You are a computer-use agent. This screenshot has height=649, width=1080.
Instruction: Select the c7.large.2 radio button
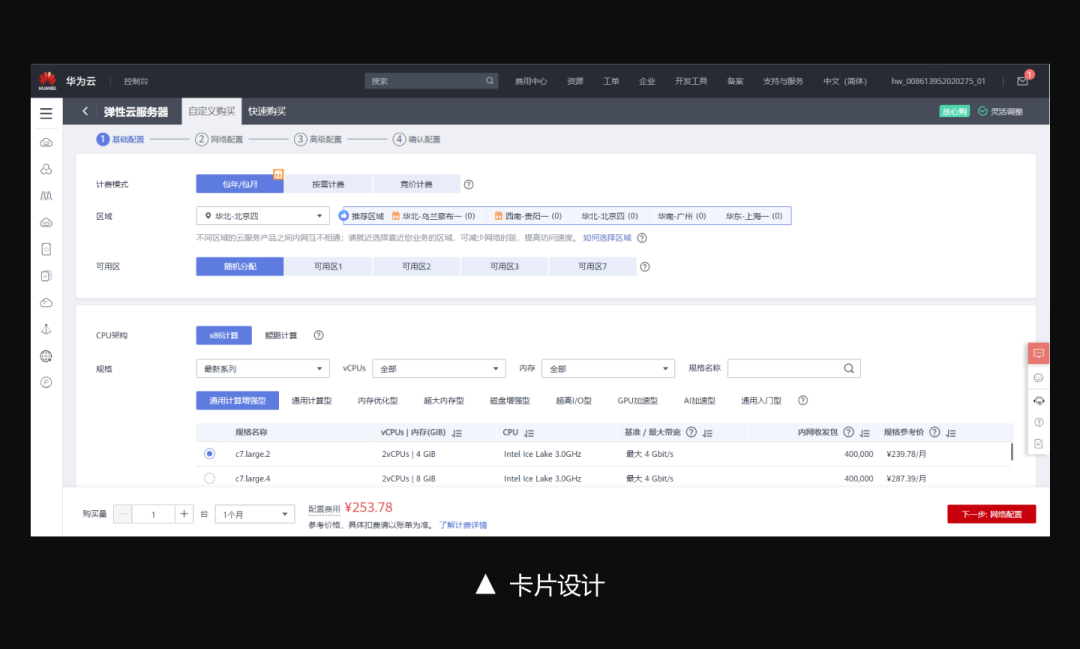(209, 453)
